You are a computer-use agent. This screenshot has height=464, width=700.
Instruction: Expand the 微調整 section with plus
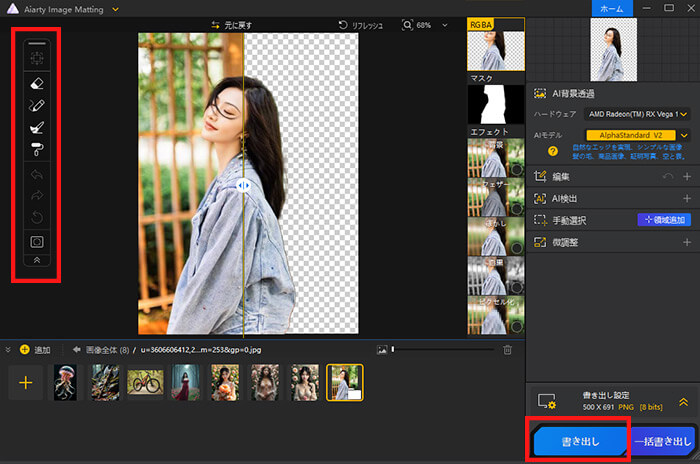[x=686, y=242]
